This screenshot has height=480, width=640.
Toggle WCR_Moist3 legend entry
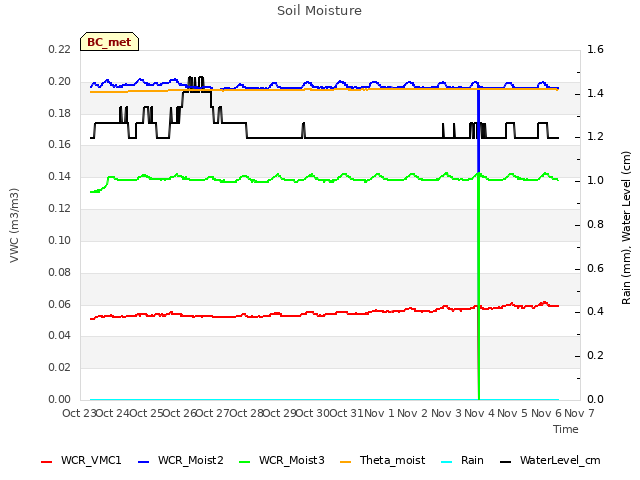282,460
